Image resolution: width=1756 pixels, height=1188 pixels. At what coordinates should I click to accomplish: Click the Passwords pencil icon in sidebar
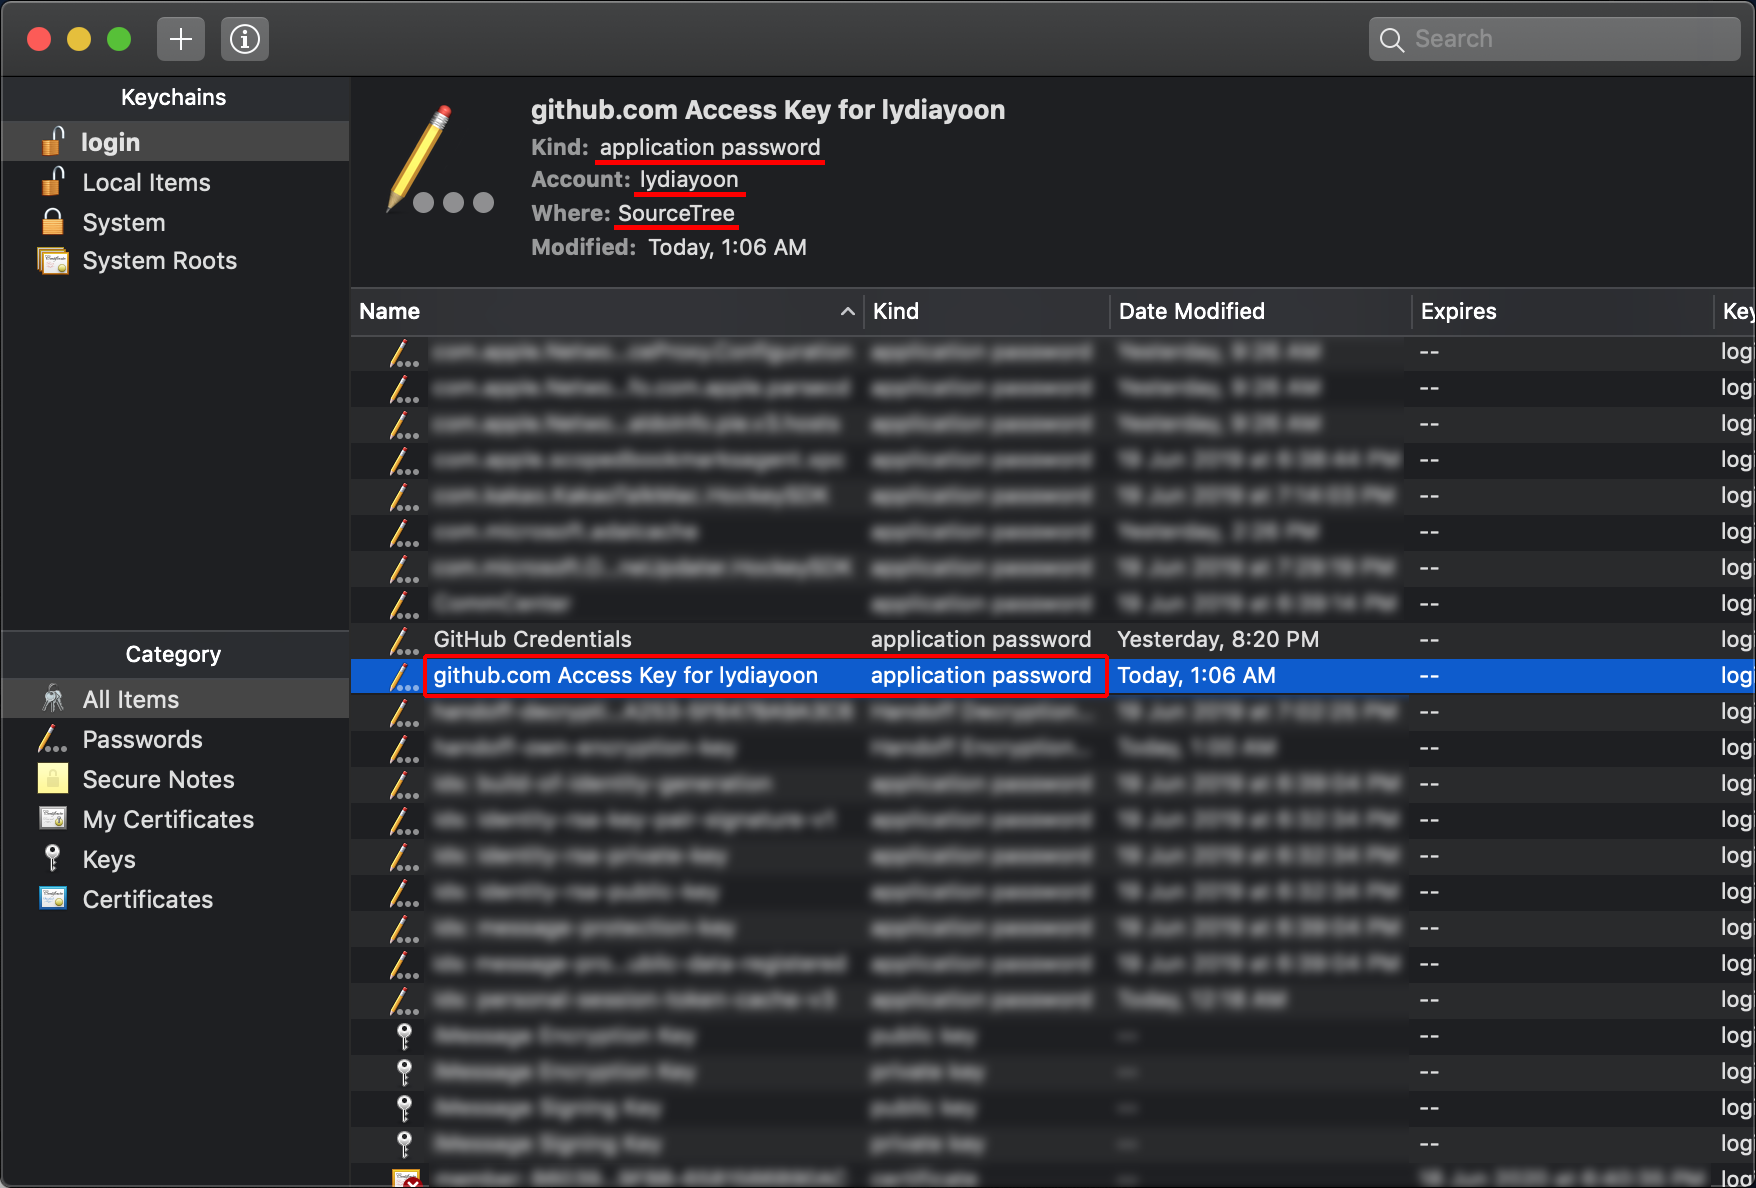(x=52, y=738)
